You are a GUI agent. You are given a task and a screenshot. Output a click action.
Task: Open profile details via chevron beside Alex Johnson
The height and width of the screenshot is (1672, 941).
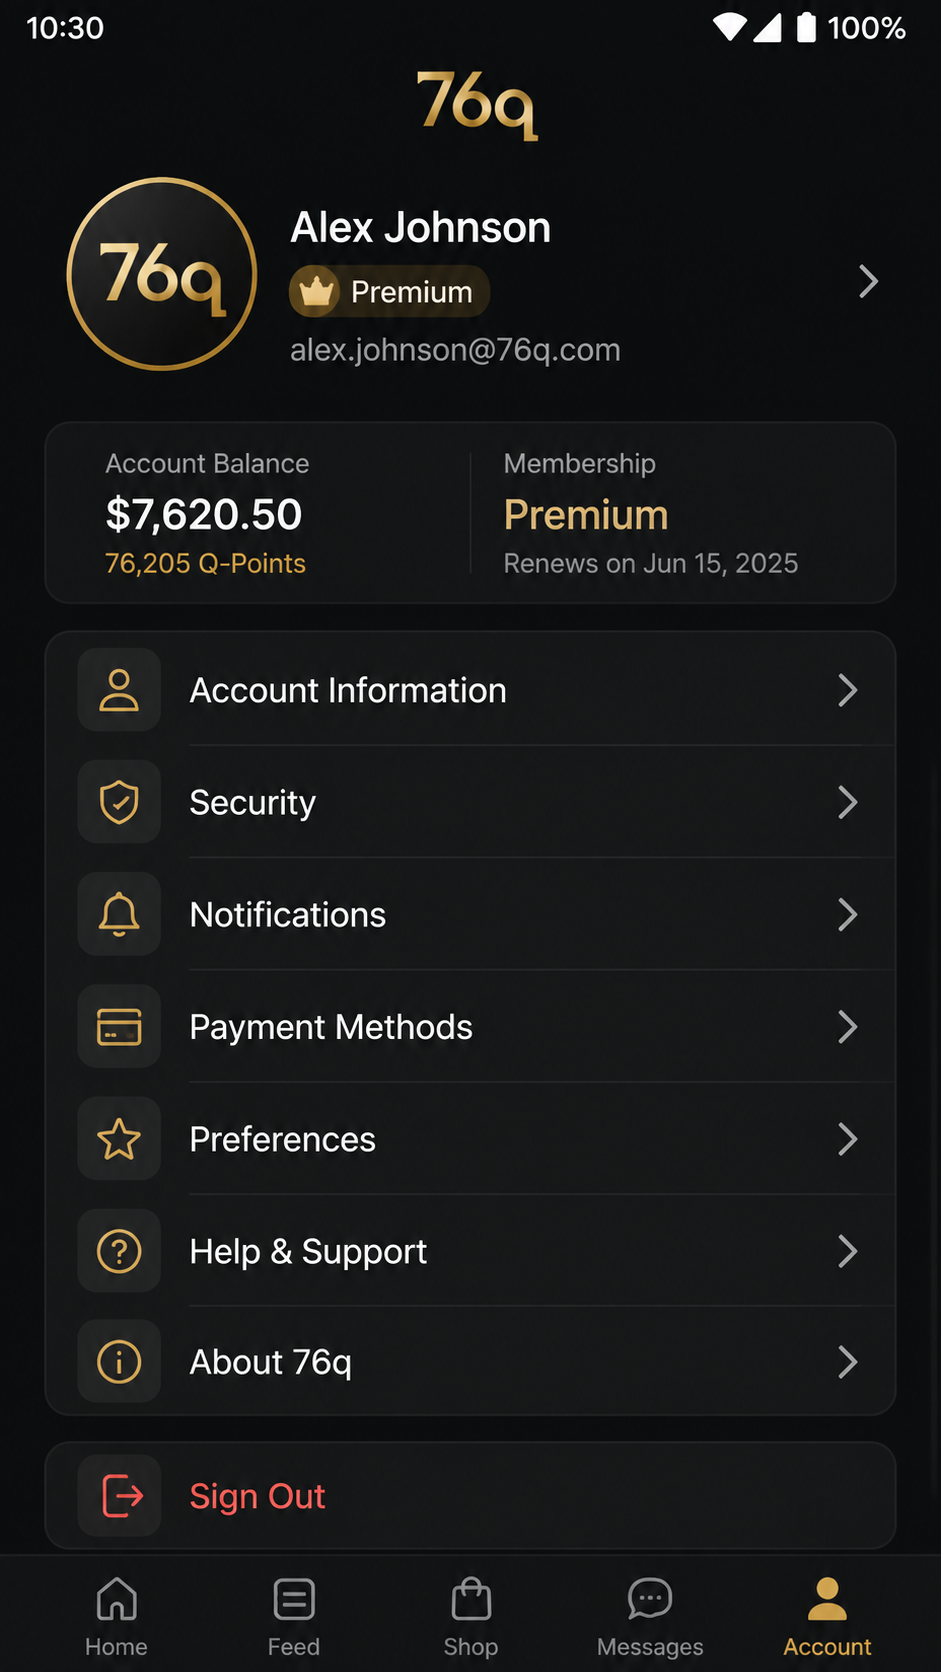coord(868,282)
